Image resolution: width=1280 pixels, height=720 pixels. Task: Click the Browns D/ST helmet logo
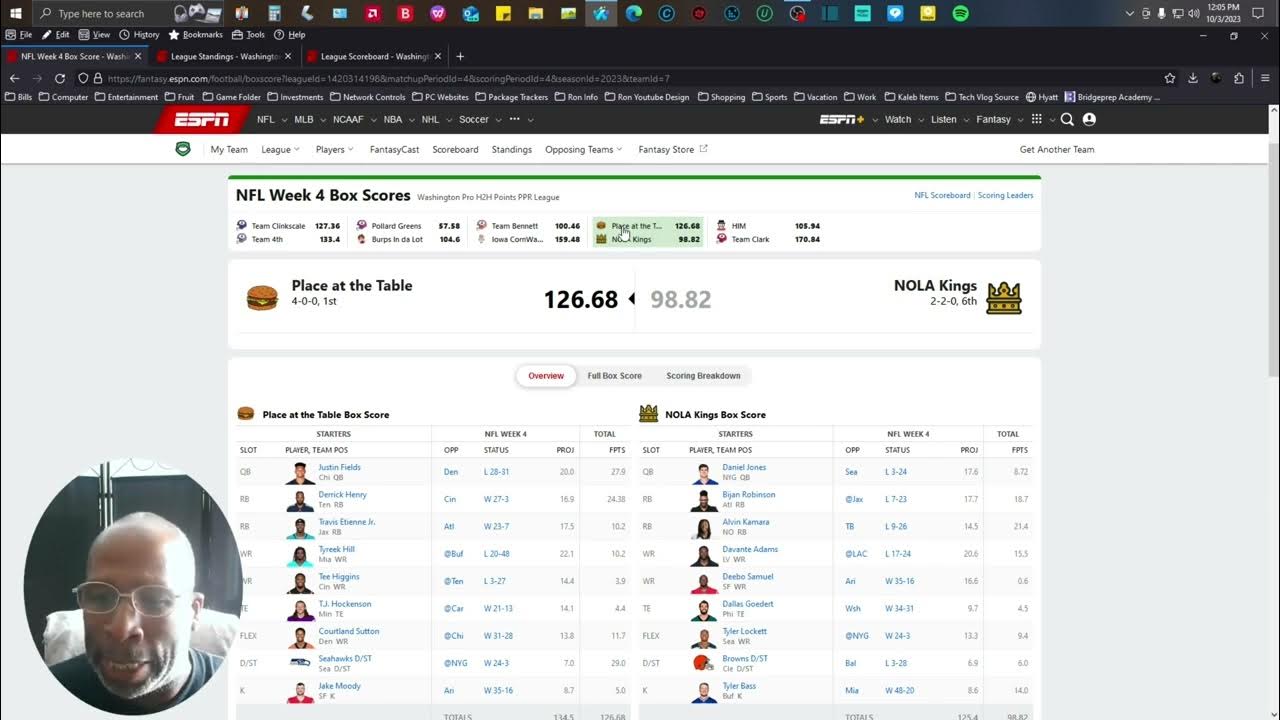pos(704,661)
